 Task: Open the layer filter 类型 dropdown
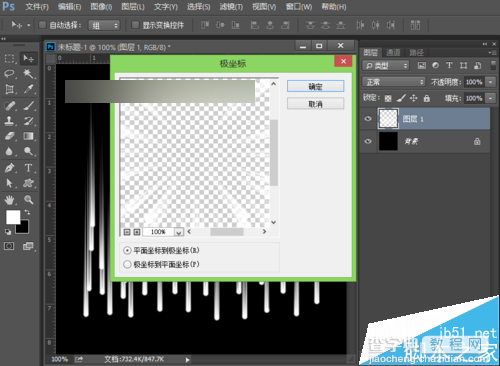(385, 66)
